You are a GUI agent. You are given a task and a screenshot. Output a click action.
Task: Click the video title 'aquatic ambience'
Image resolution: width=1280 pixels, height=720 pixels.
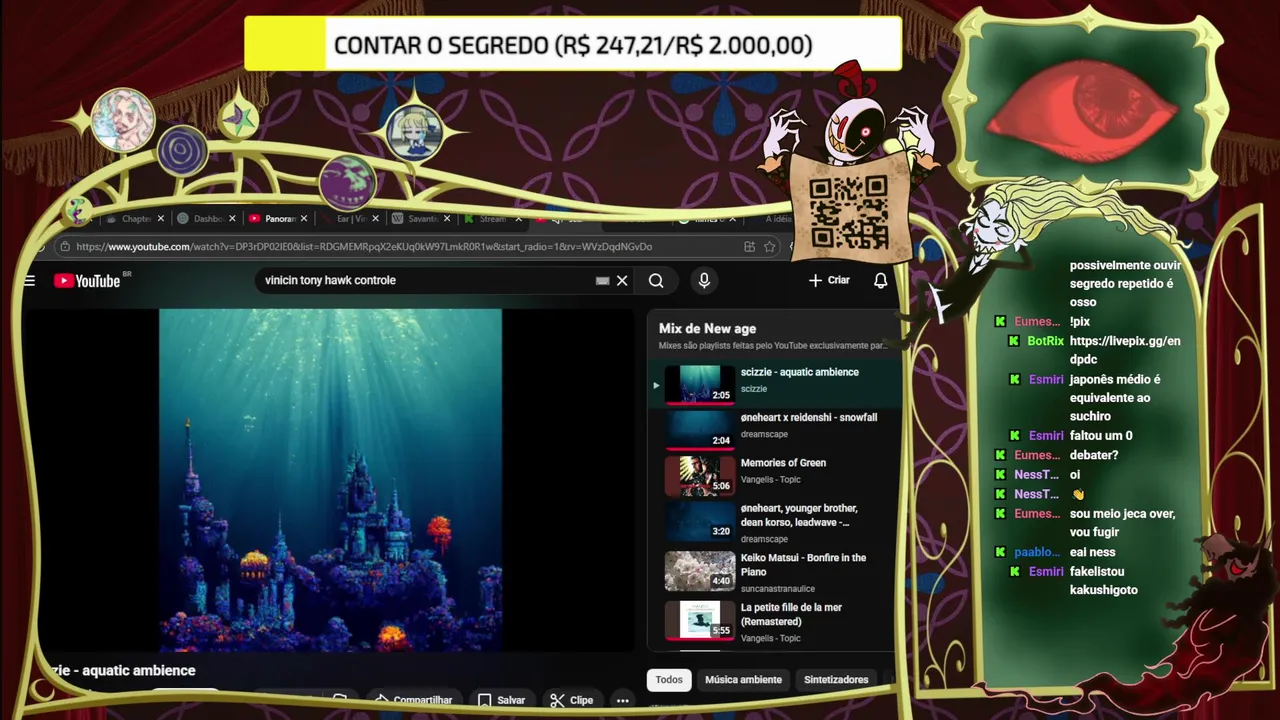[122, 671]
